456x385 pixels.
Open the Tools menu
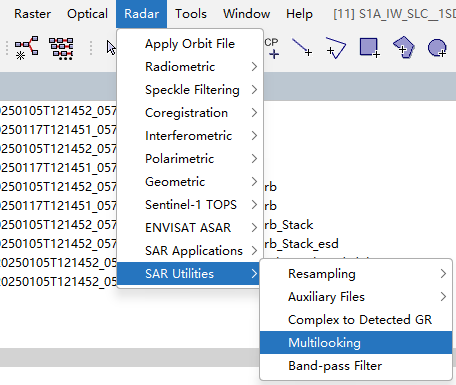click(191, 14)
